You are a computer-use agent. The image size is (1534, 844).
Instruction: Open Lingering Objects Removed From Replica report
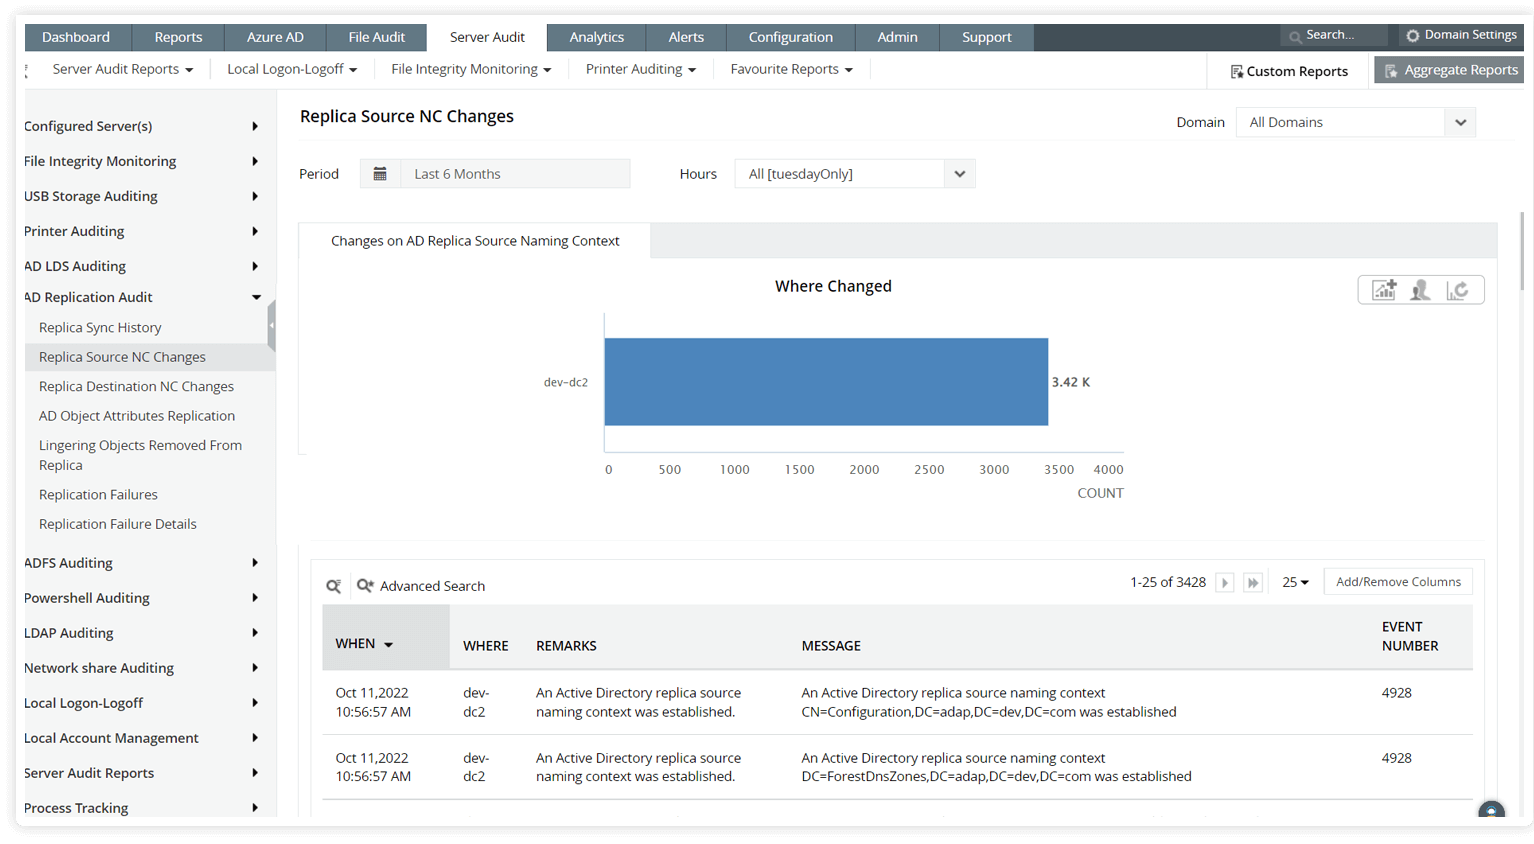[140, 455]
